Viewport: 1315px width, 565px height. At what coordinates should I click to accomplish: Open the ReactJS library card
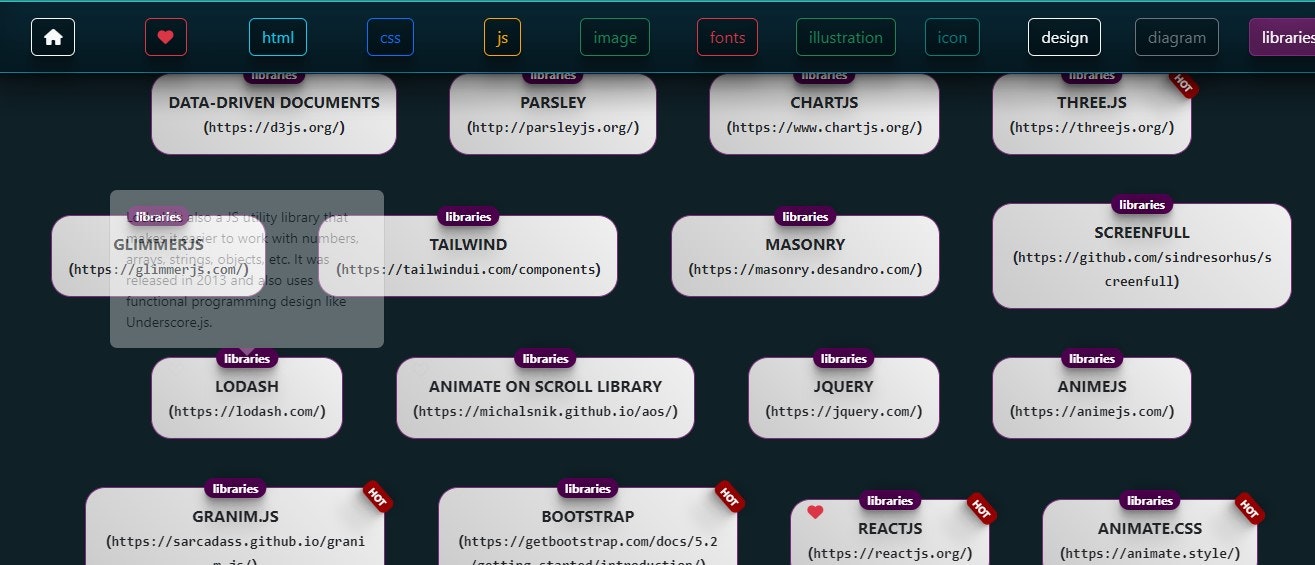click(890, 534)
